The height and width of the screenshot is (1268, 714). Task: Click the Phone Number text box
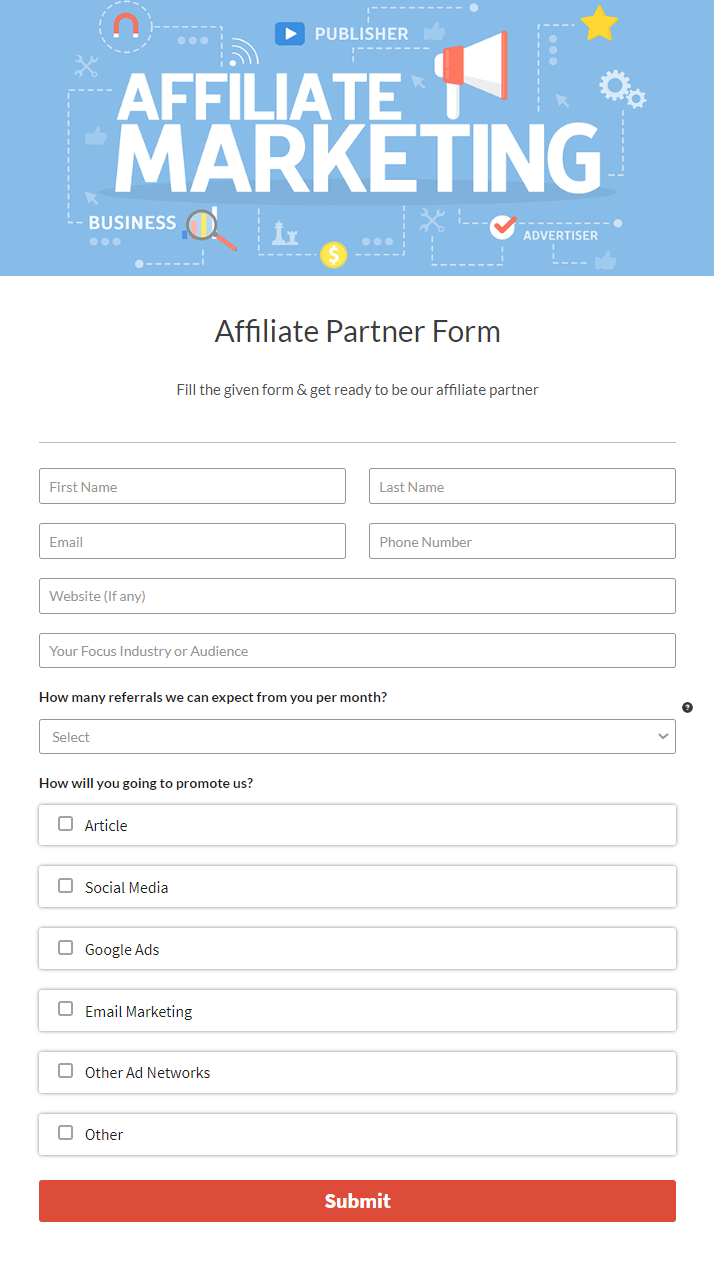[522, 541]
